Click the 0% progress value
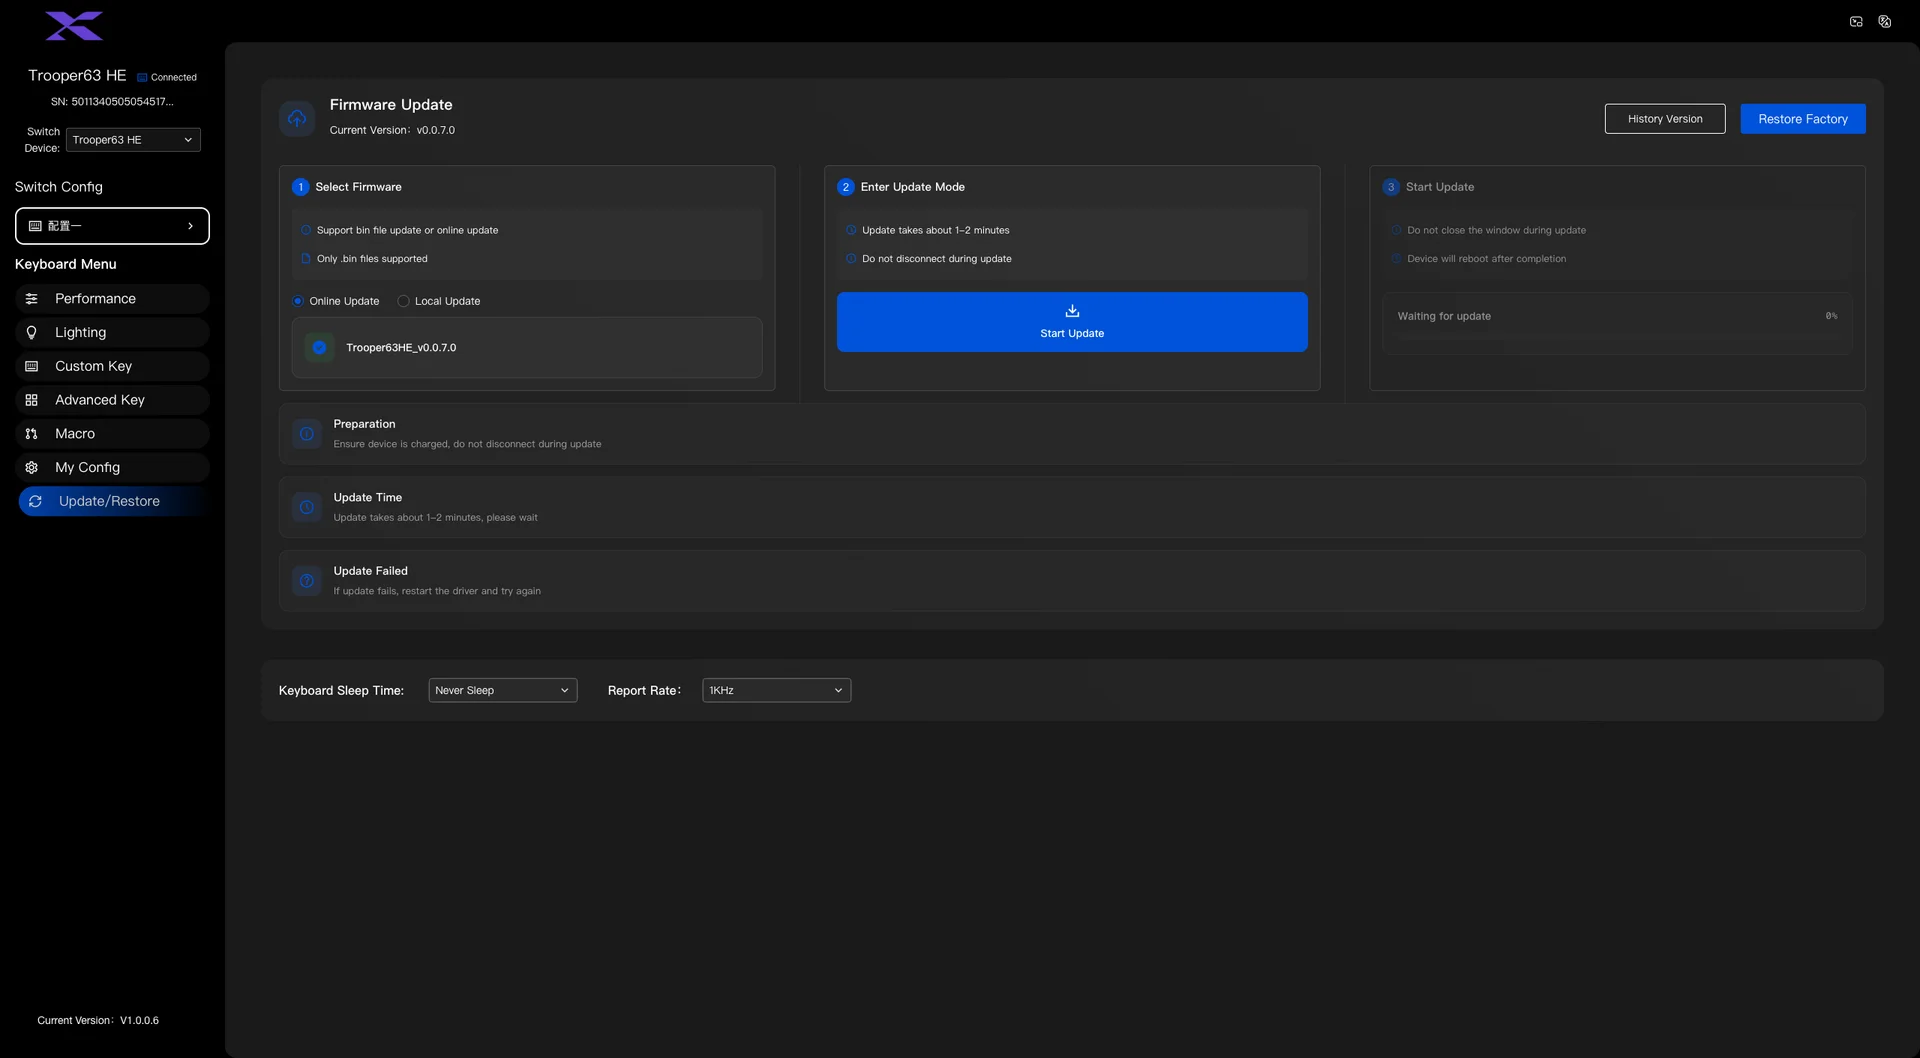 1831,316
